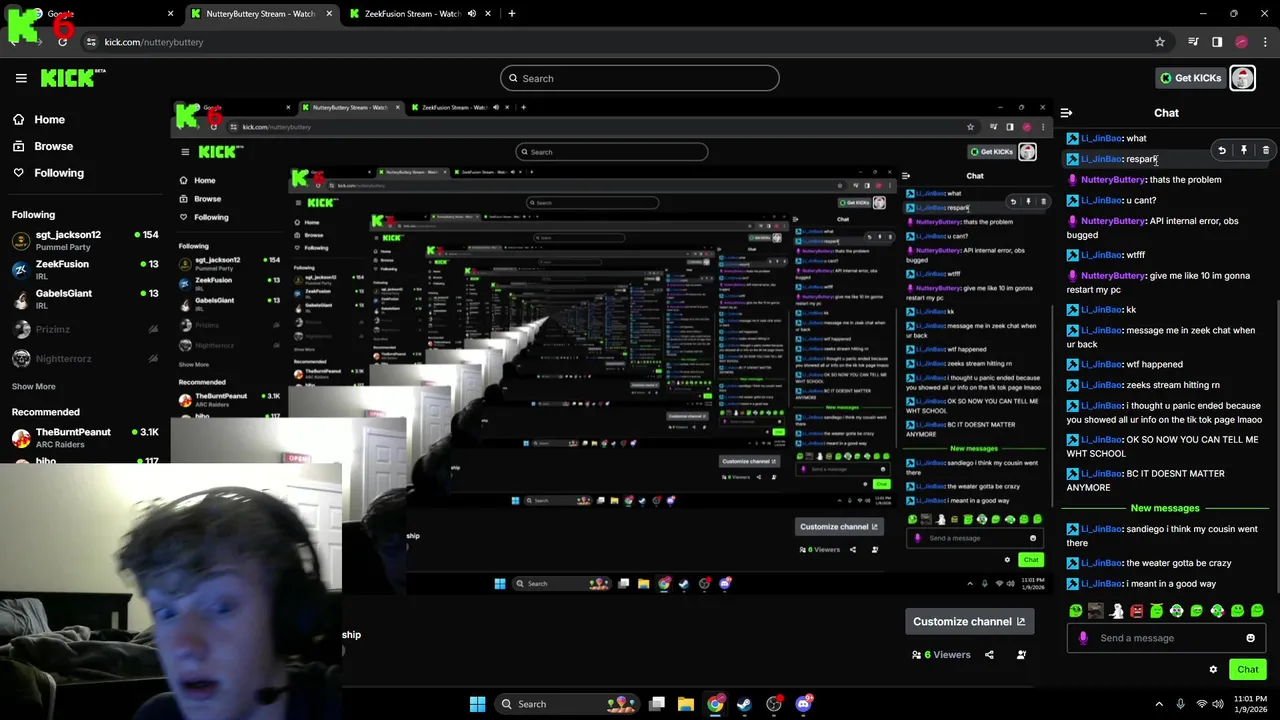Open GabelsGiant channel in Following list
This screenshot has height=720, width=1280.
85,298
